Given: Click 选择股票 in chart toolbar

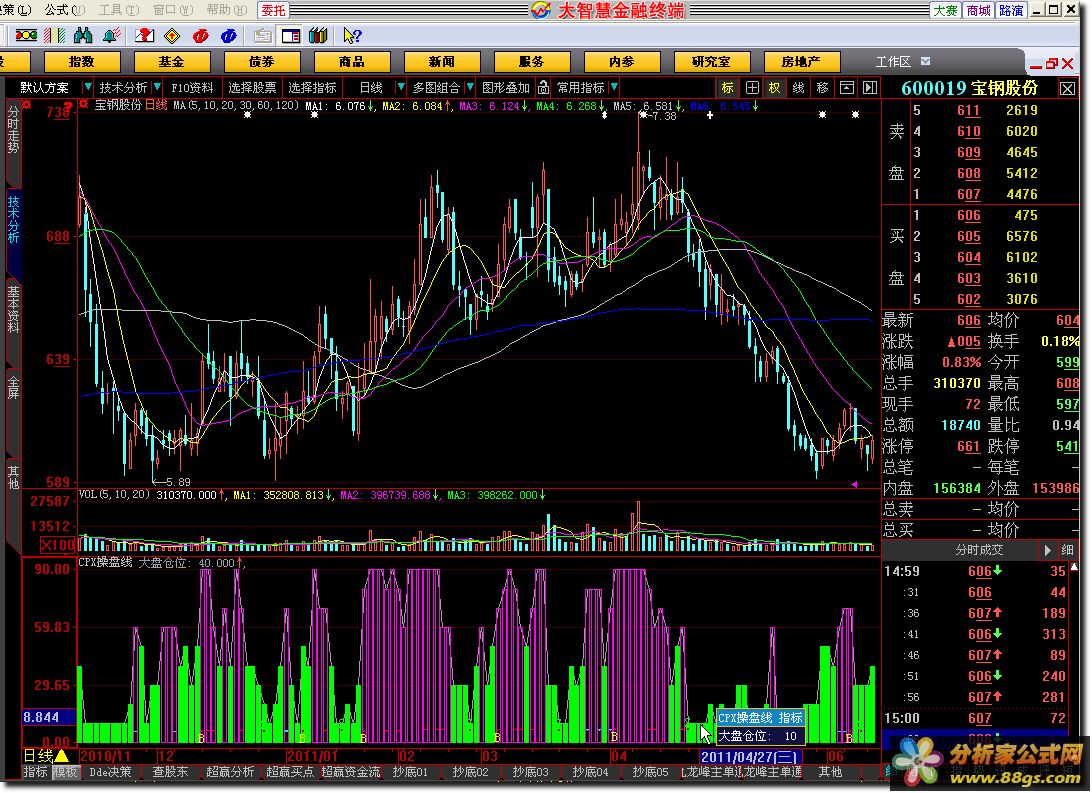Looking at the screenshot, I should (x=252, y=88).
